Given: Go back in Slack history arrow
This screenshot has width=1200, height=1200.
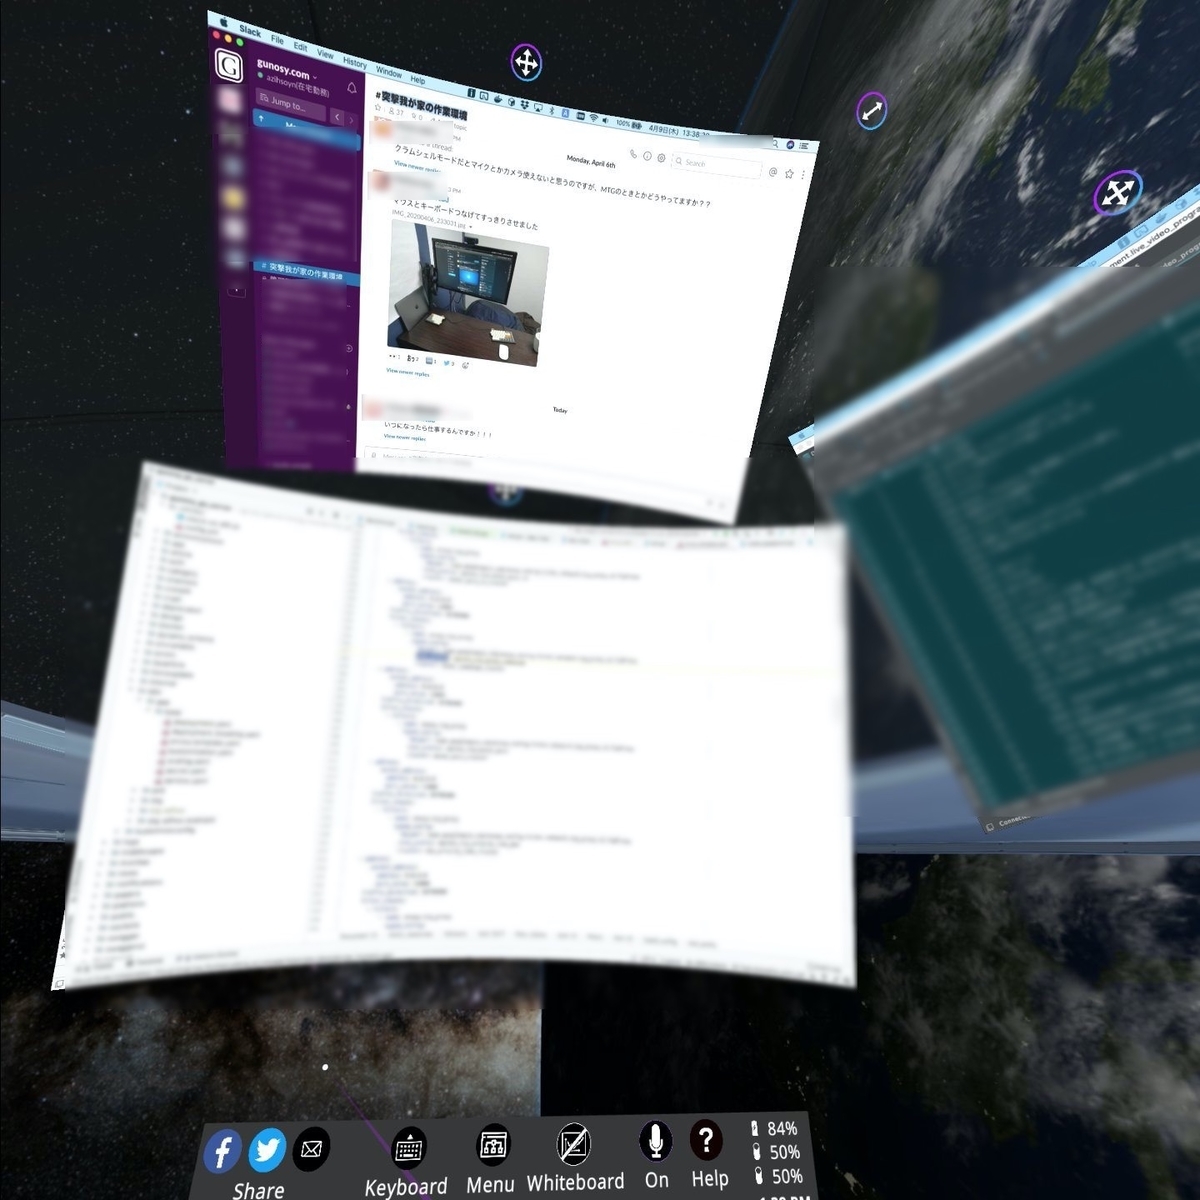Looking at the screenshot, I should tap(337, 117).
